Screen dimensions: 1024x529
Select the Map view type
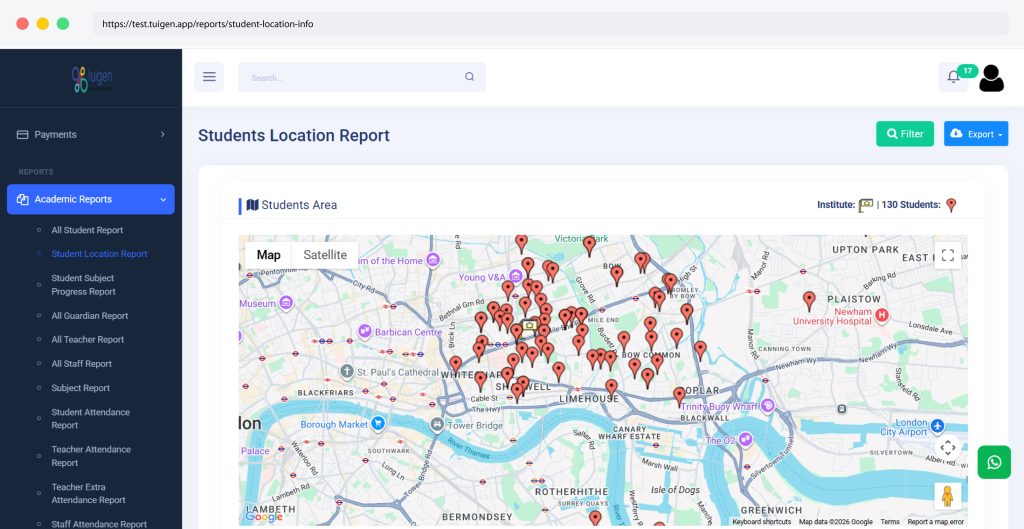pos(268,255)
